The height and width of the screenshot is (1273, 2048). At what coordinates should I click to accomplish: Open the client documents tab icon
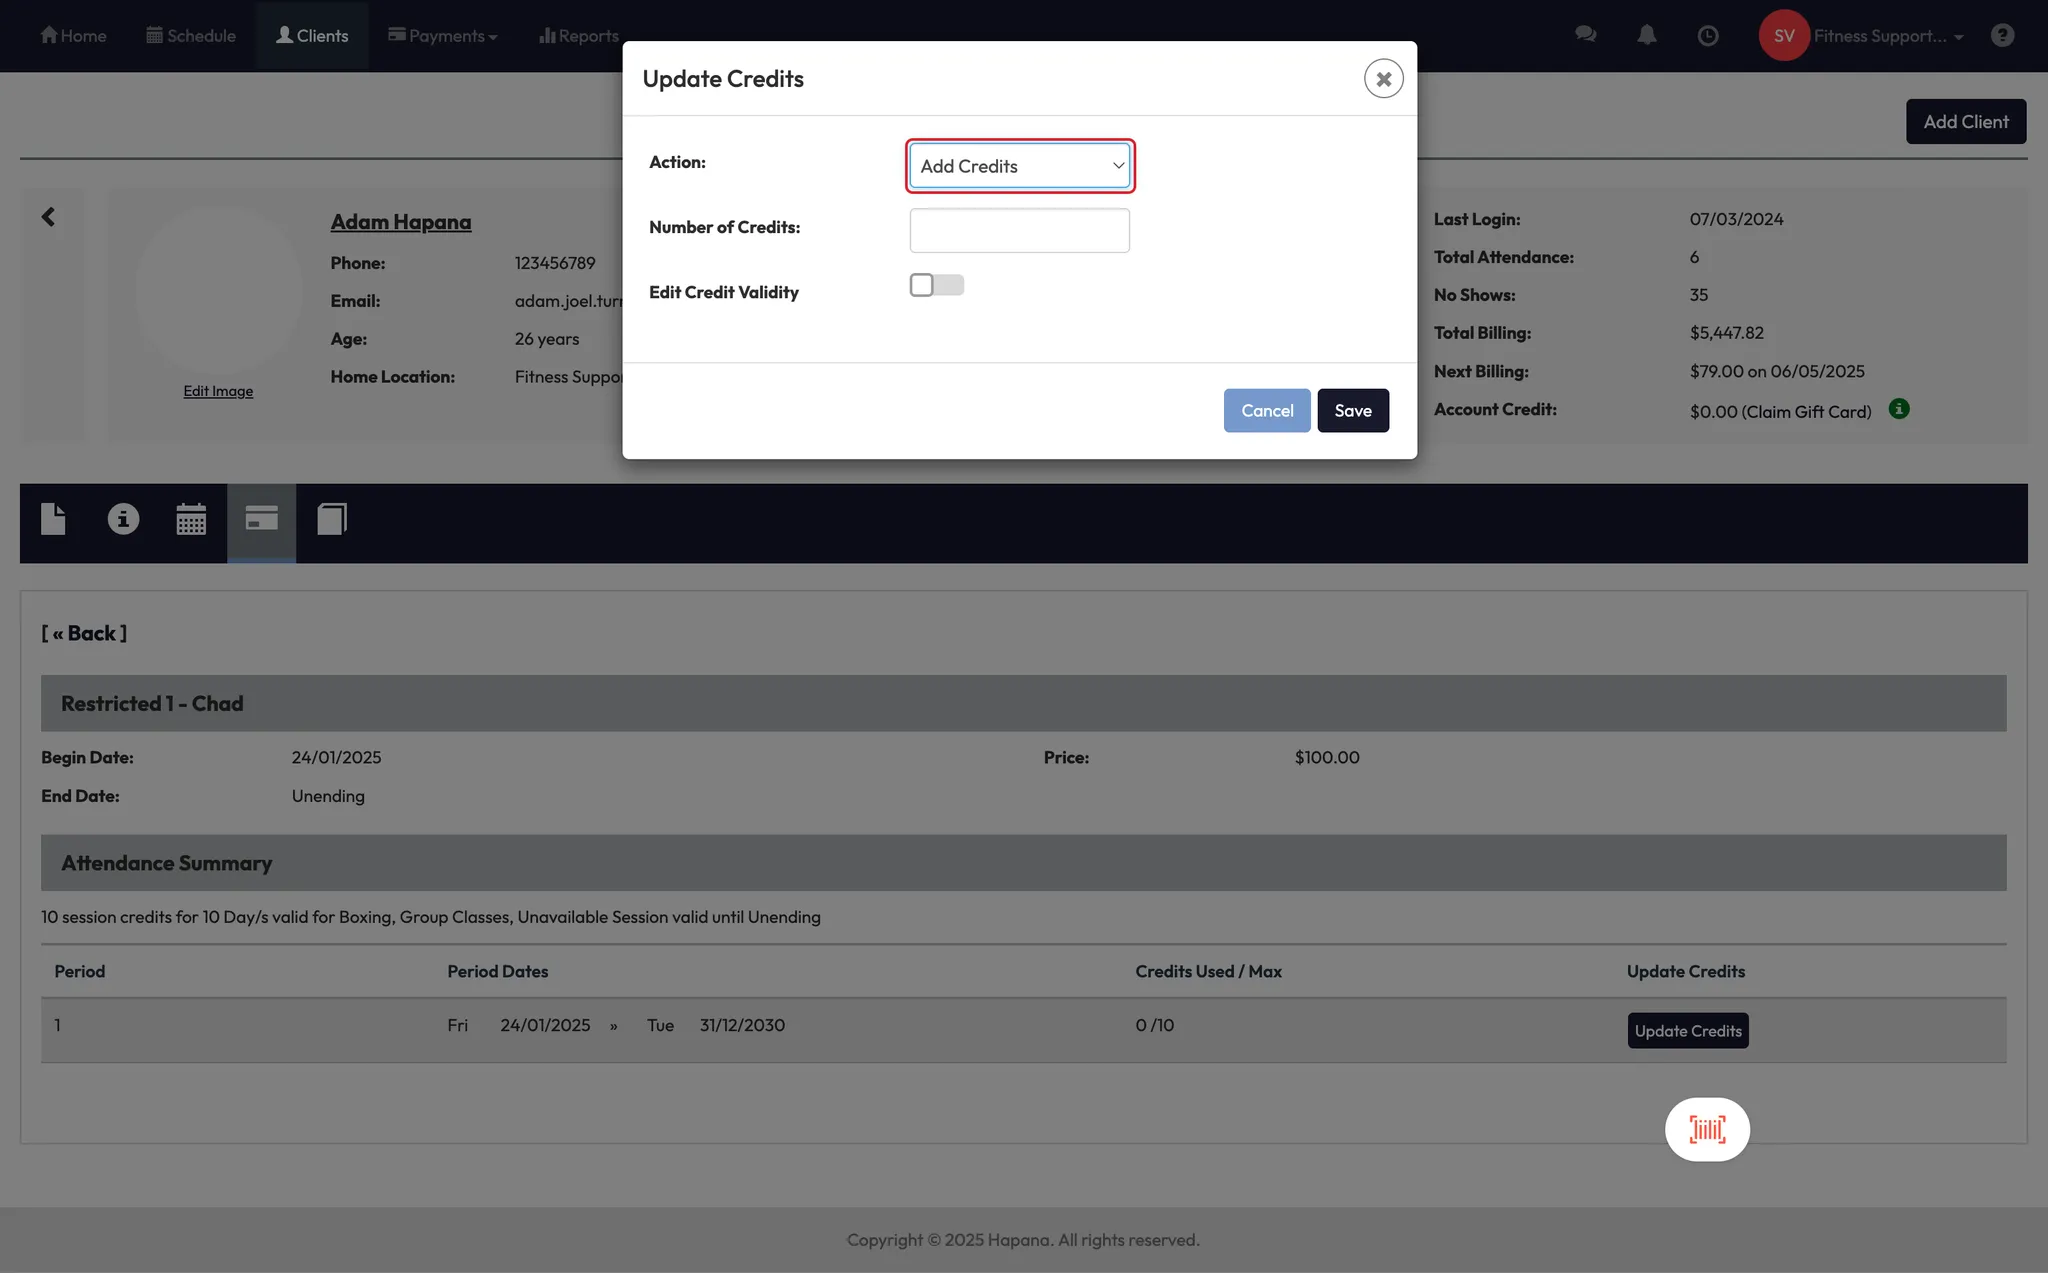(x=53, y=519)
